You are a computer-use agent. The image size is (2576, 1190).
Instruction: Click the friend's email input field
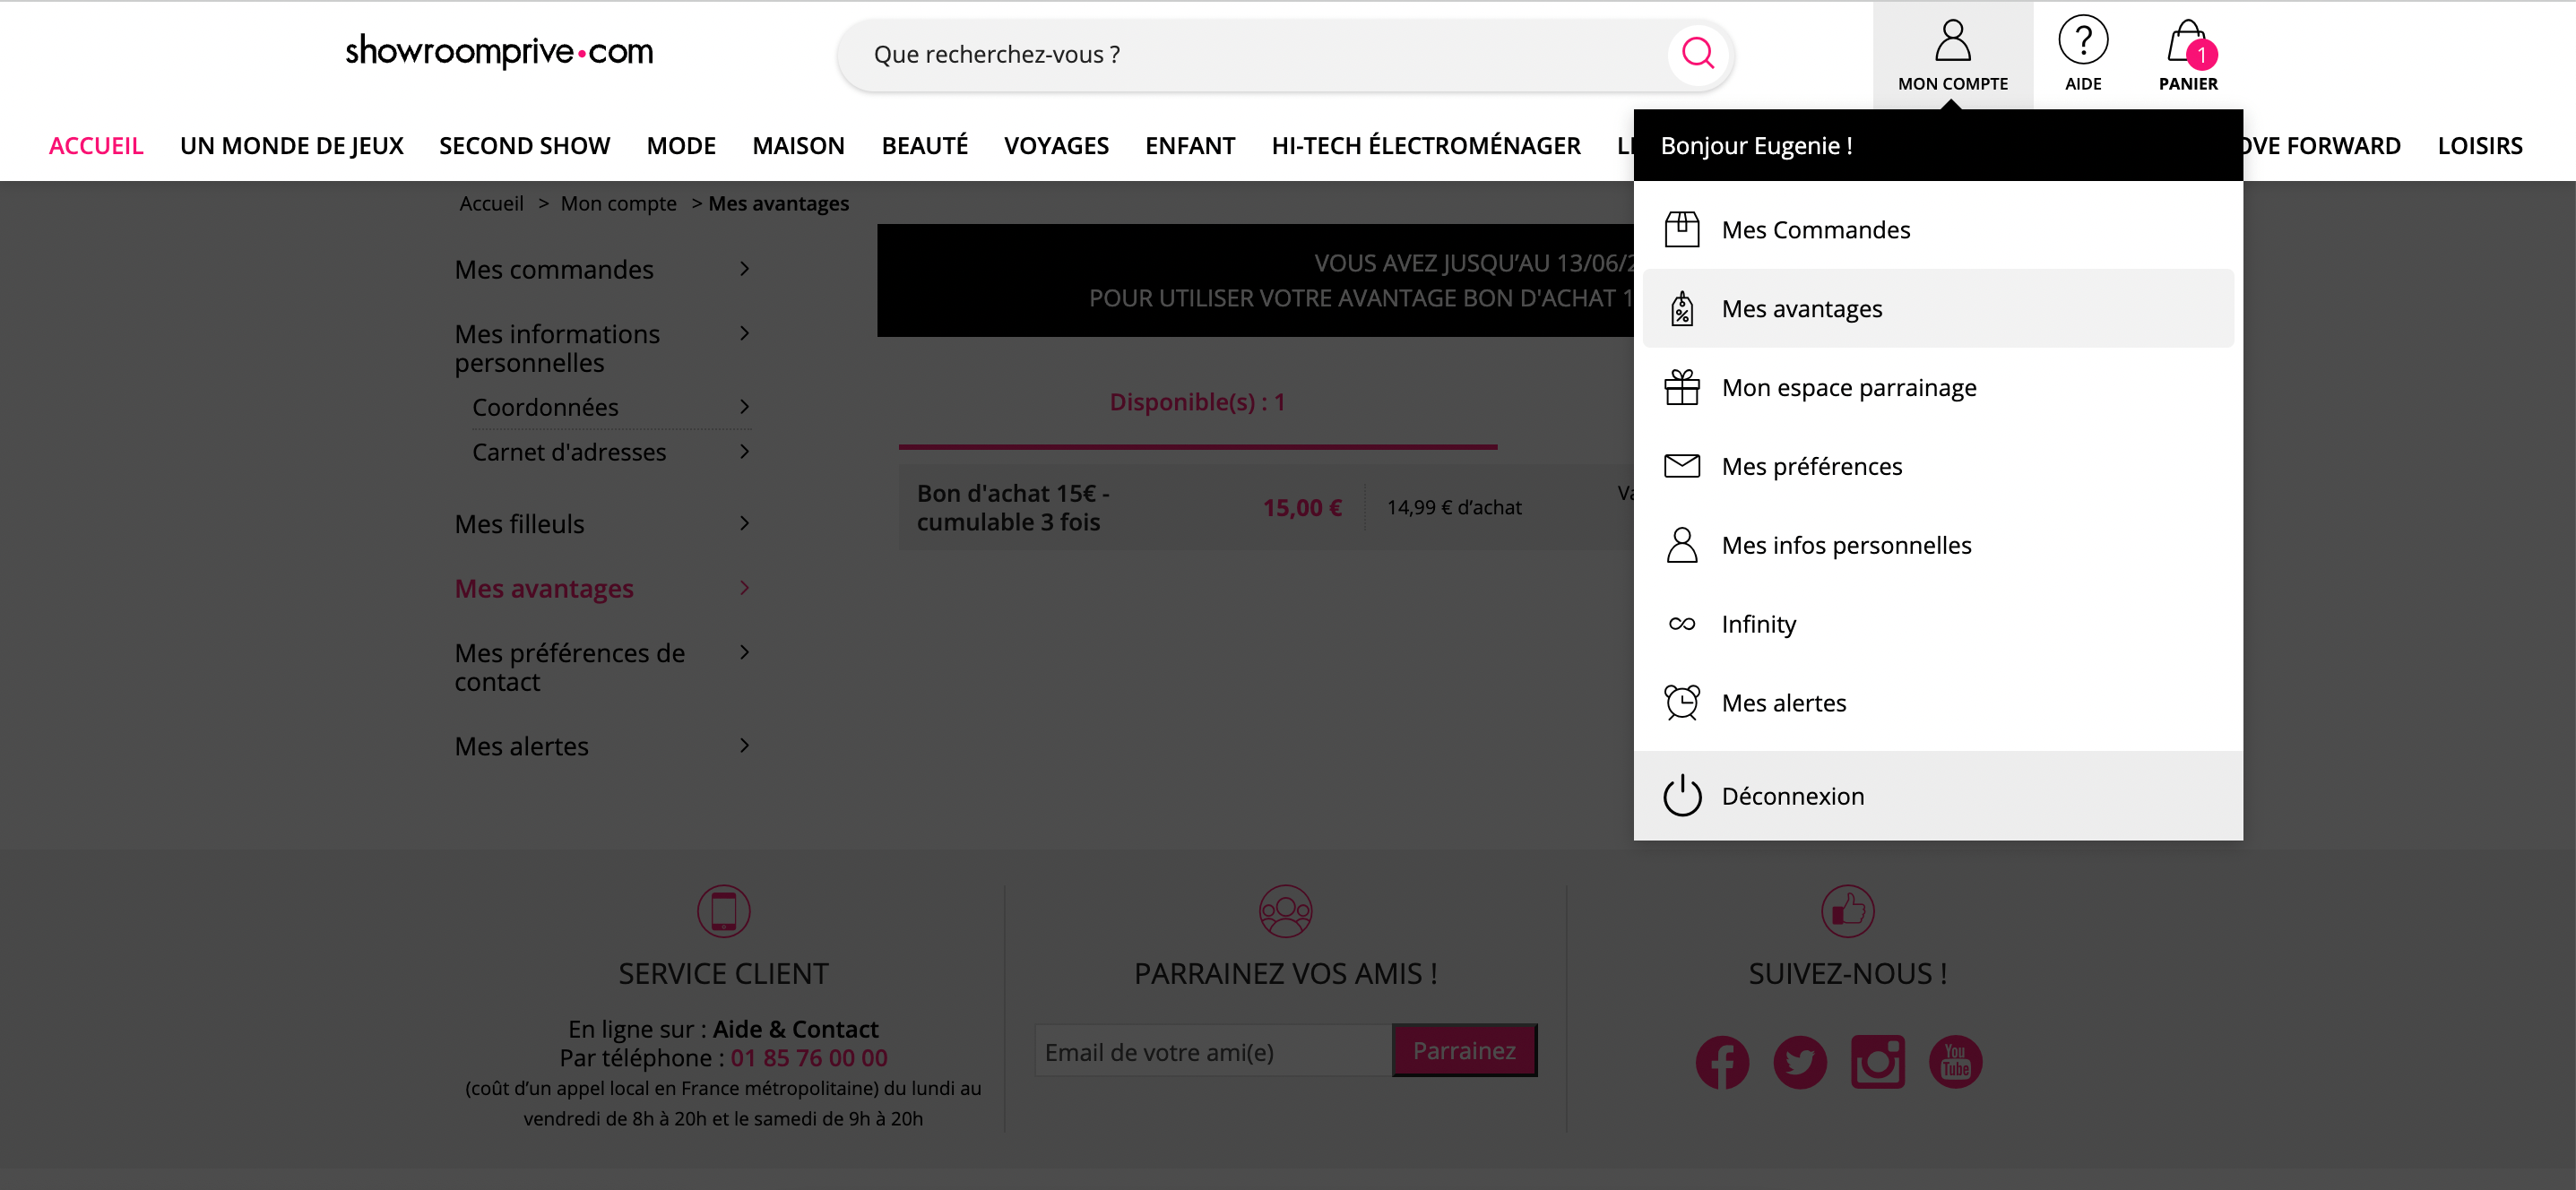(1210, 1050)
